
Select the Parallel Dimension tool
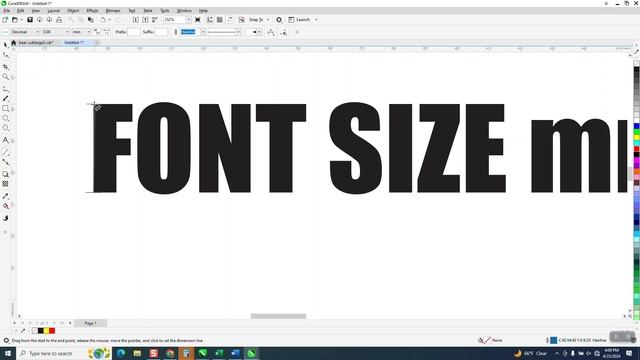[x=5, y=152]
